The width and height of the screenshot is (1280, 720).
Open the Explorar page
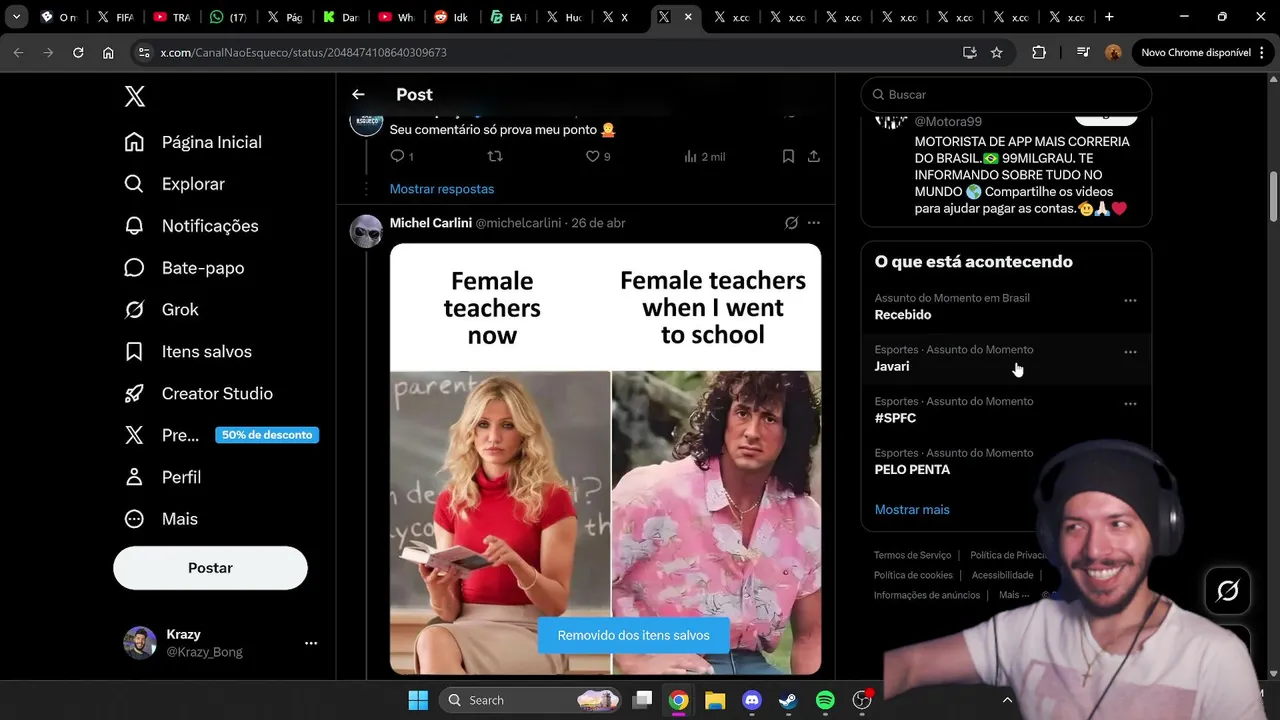coord(174,184)
